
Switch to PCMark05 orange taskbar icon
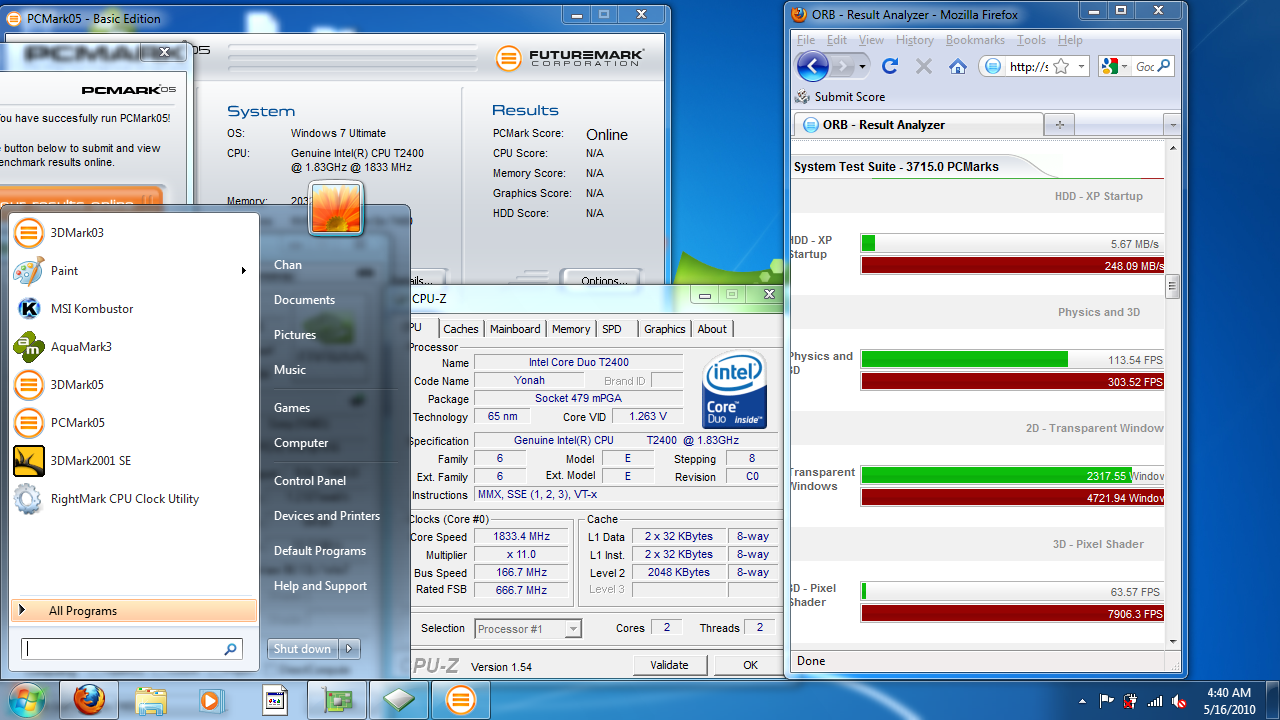click(461, 700)
